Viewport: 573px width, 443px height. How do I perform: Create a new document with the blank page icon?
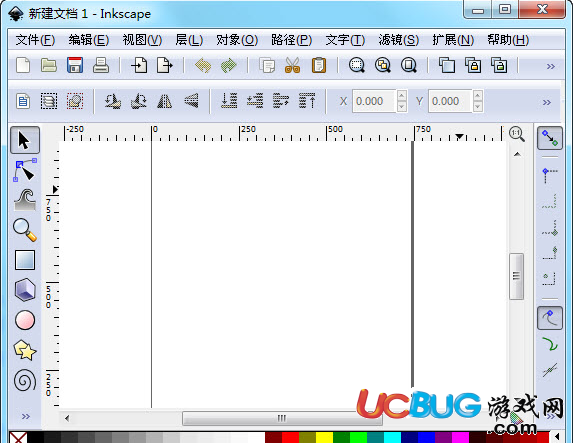coord(23,65)
